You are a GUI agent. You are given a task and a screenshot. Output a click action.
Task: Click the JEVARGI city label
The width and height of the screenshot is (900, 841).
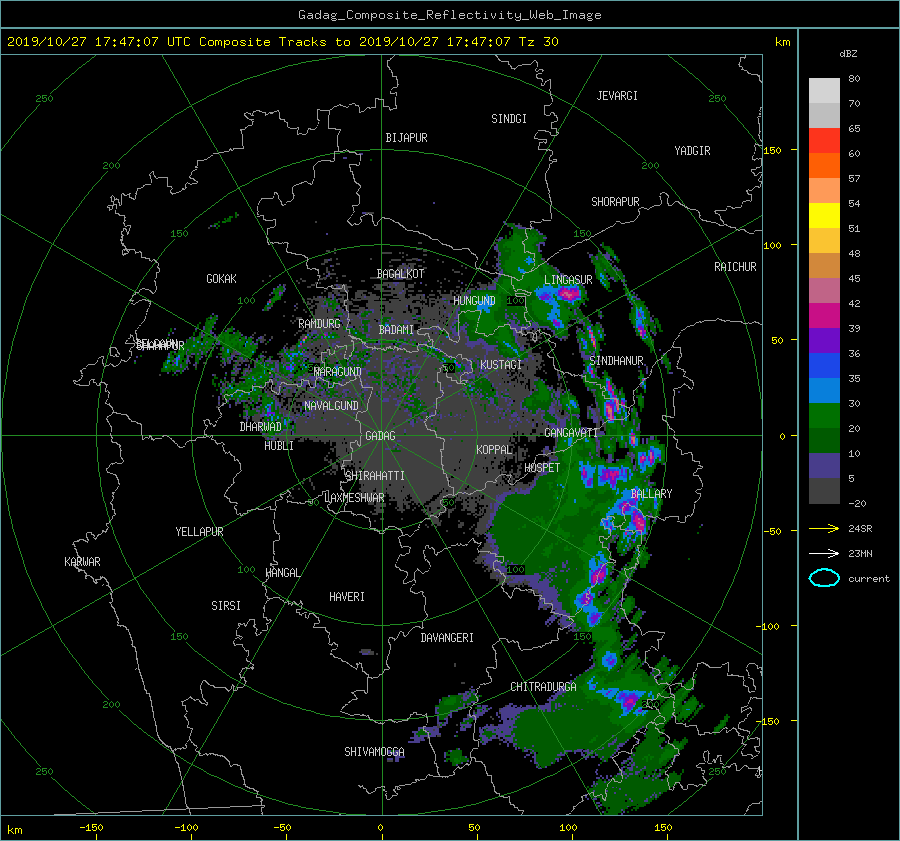click(x=617, y=96)
